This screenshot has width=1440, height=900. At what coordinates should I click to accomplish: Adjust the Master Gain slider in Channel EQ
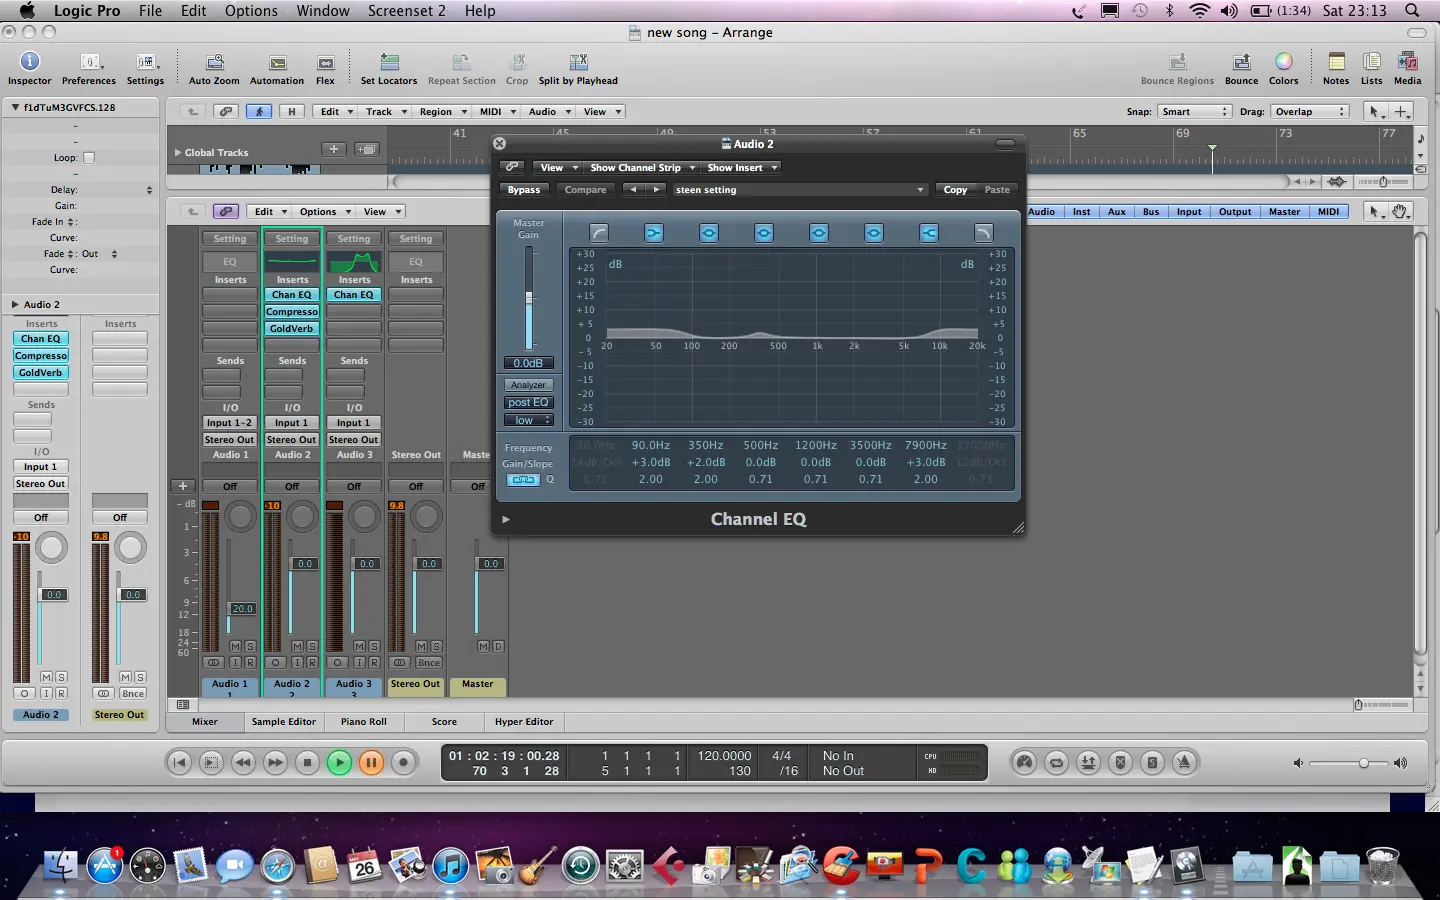pos(529,297)
